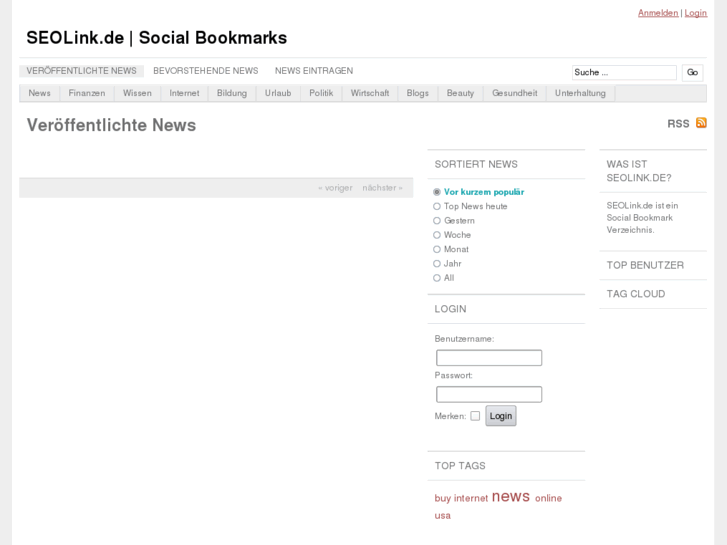The width and height of the screenshot is (727, 545).
Task: Open the 'Urlaub' category
Action: [x=278, y=93]
